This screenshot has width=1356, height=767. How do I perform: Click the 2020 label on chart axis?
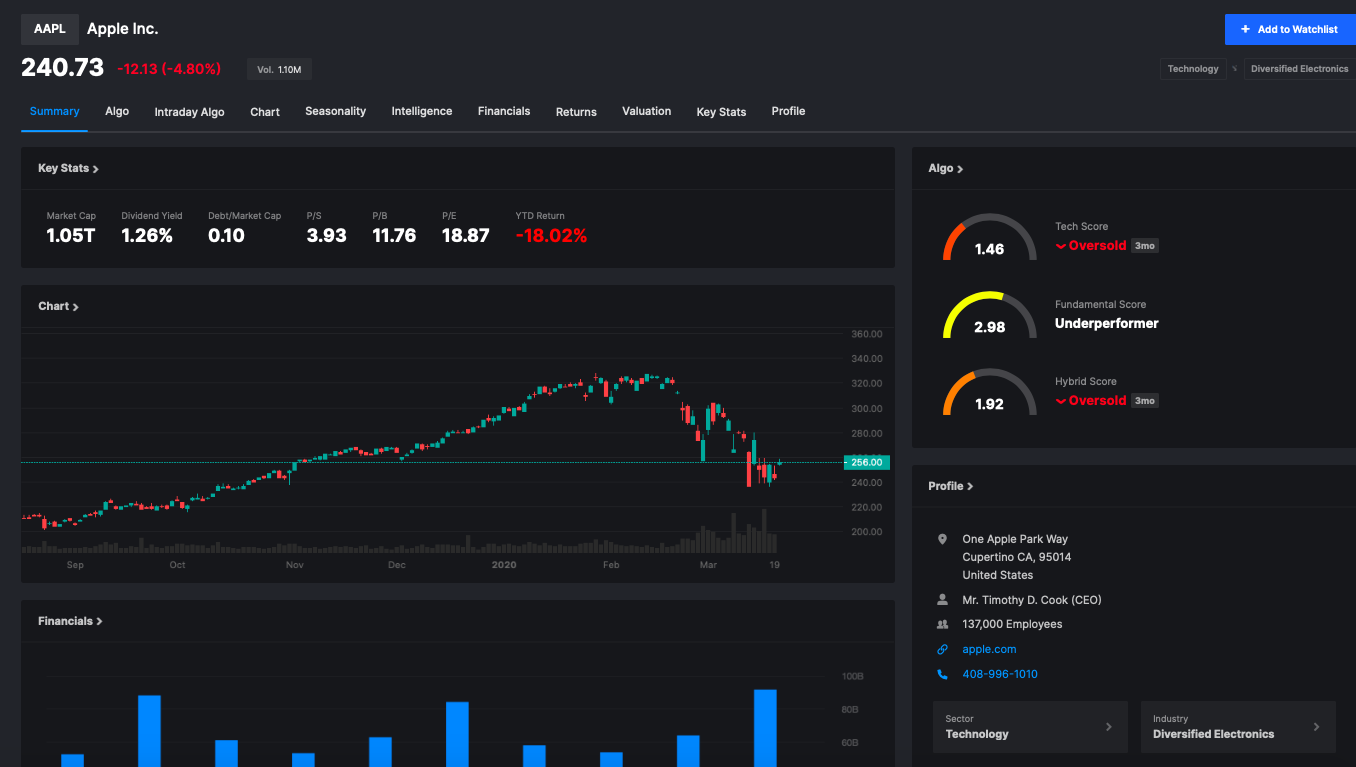[504, 565]
